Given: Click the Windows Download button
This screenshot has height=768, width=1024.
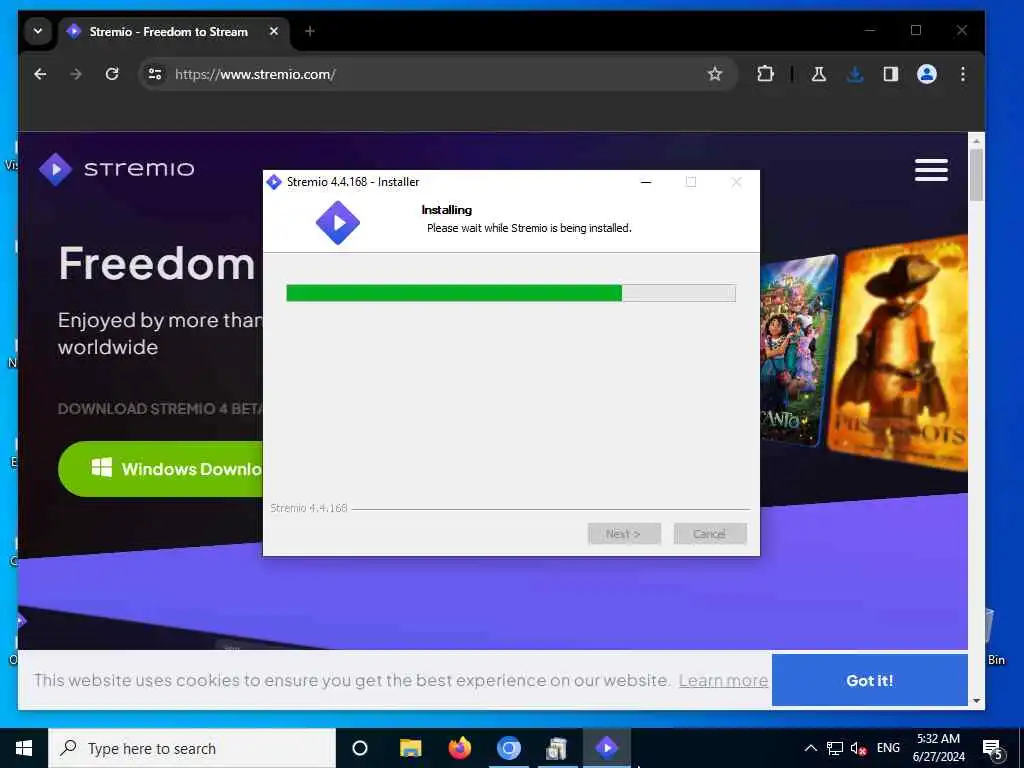Looking at the screenshot, I should pyautogui.click(x=161, y=469).
